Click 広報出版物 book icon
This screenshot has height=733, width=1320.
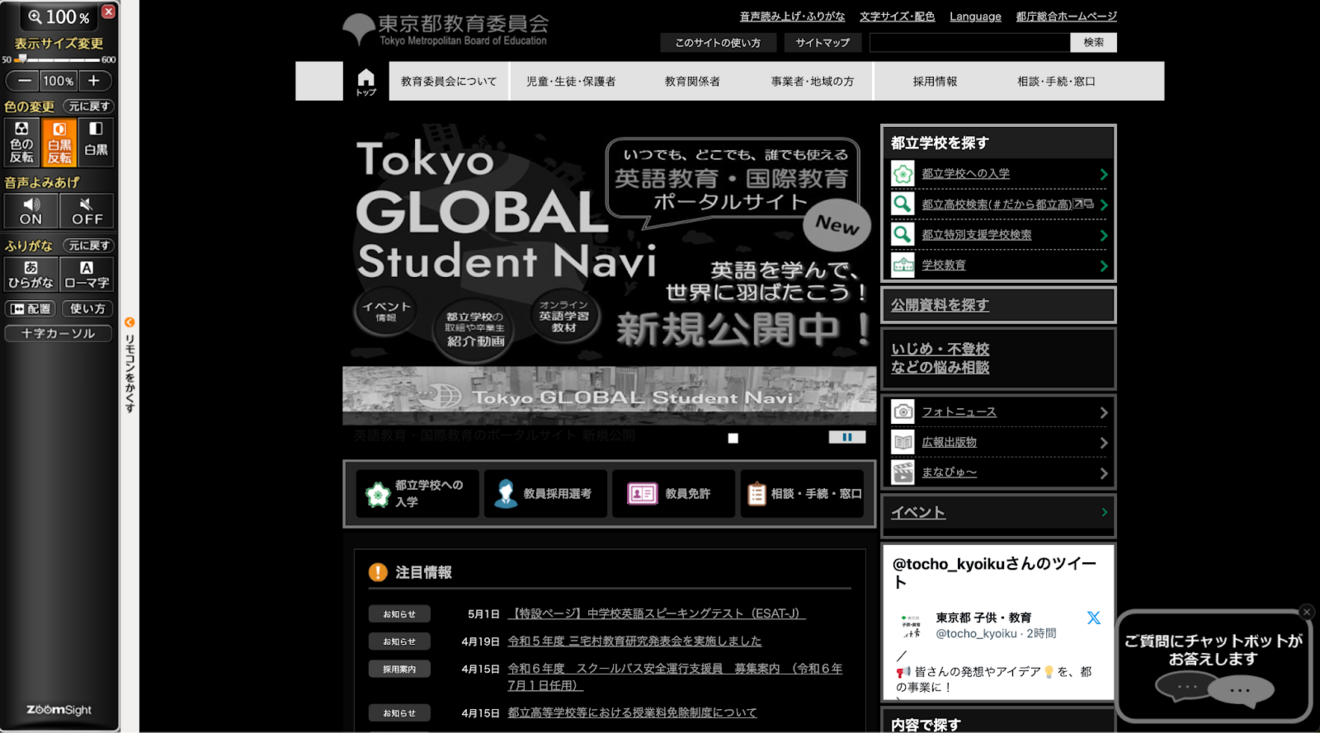(x=903, y=442)
